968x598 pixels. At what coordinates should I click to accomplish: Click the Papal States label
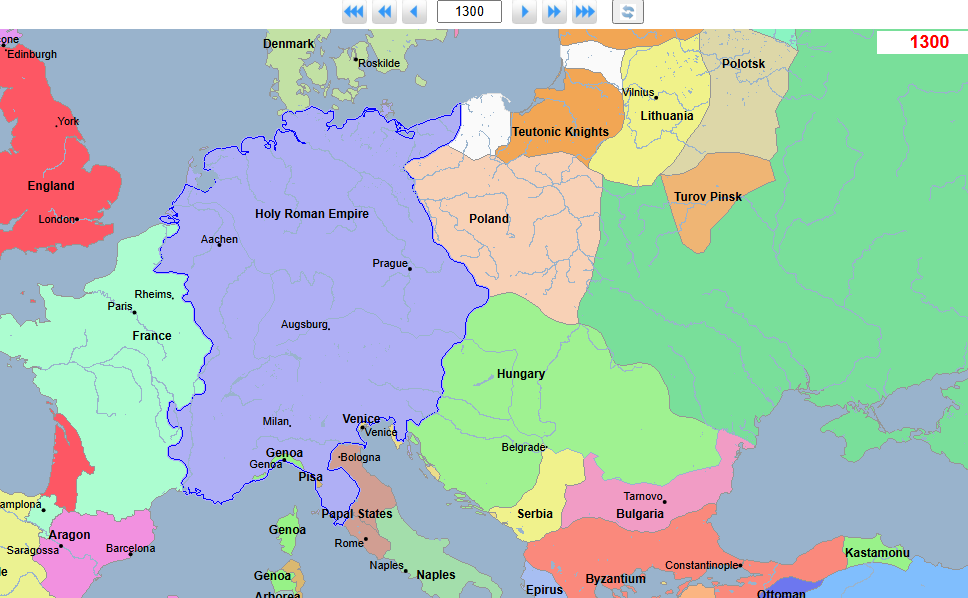pyautogui.click(x=357, y=513)
